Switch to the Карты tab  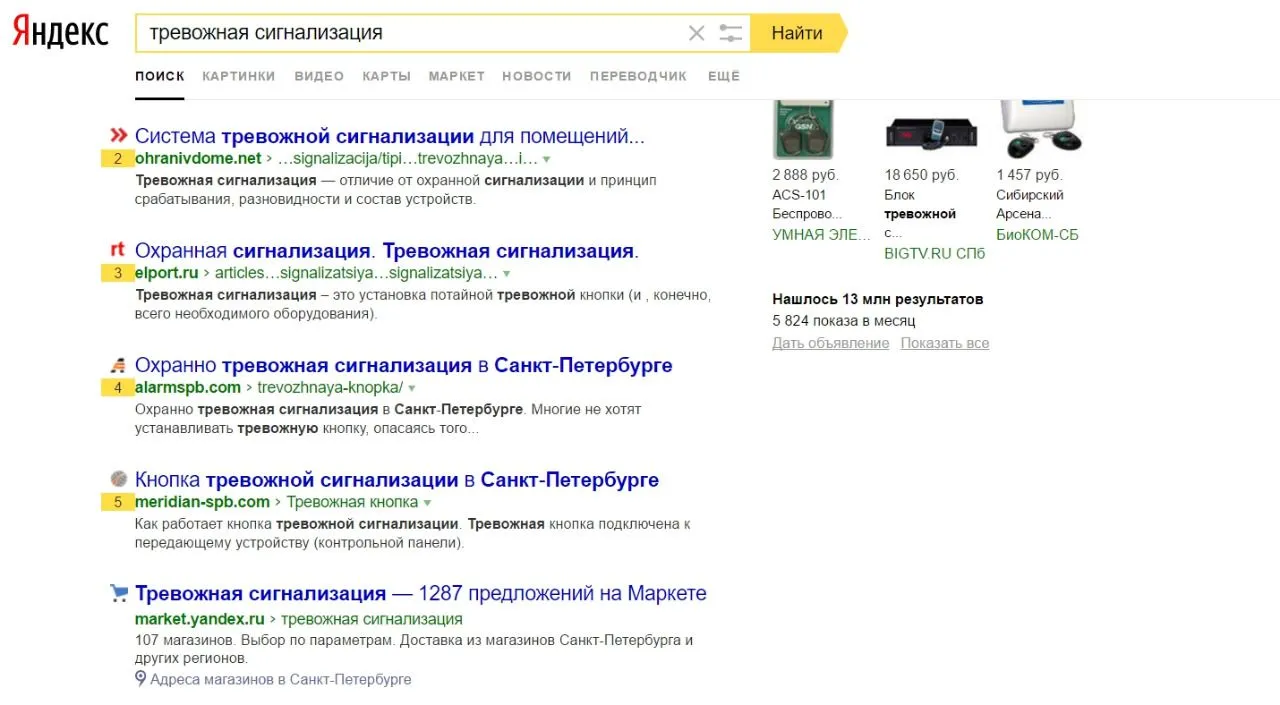[x=386, y=76]
